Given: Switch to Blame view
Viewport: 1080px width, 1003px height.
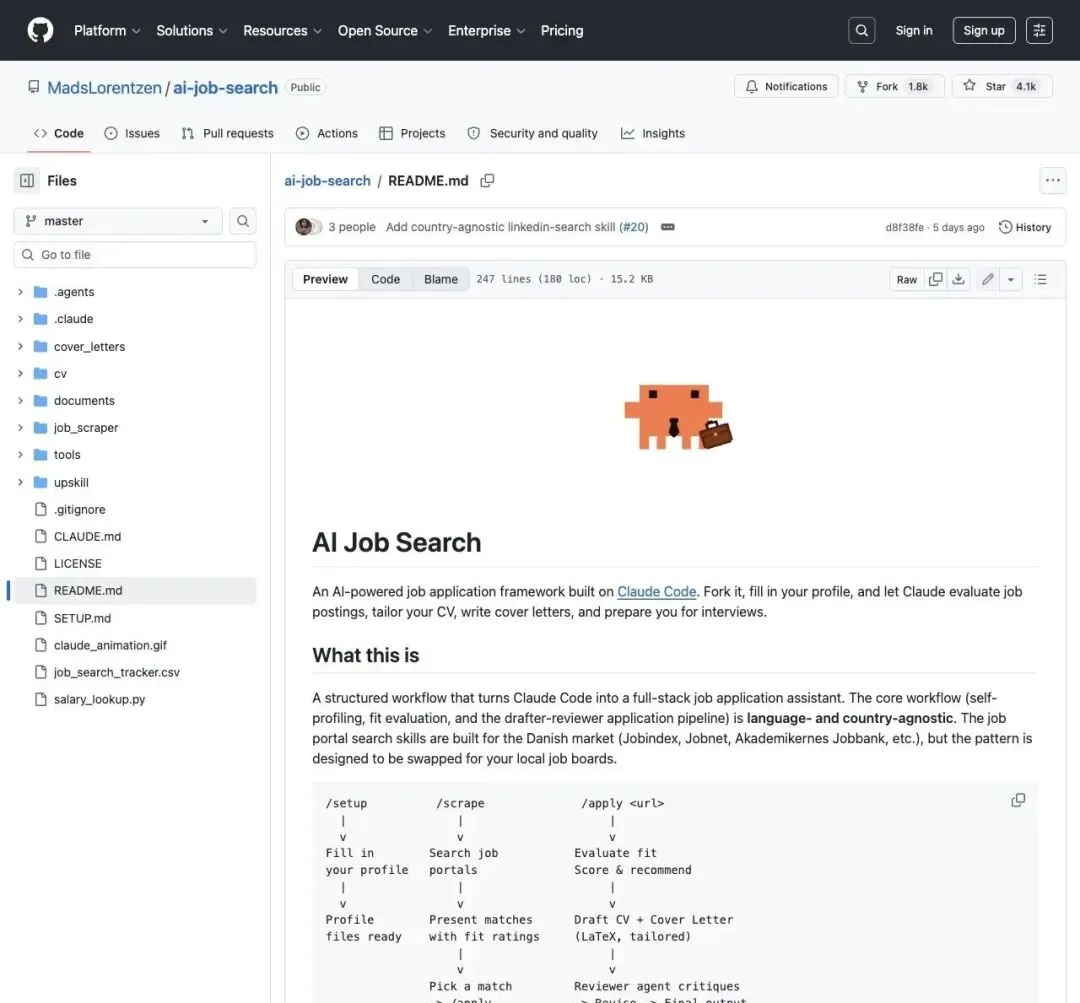Looking at the screenshot, I should [441, 279].
